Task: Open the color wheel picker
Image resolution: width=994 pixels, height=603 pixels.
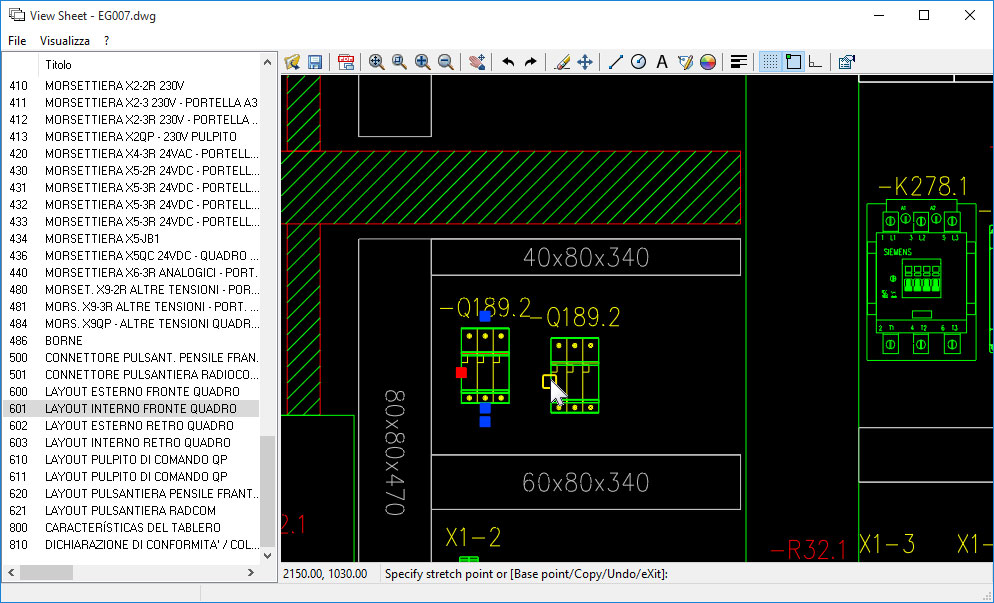Action: (x=708, y=62)
